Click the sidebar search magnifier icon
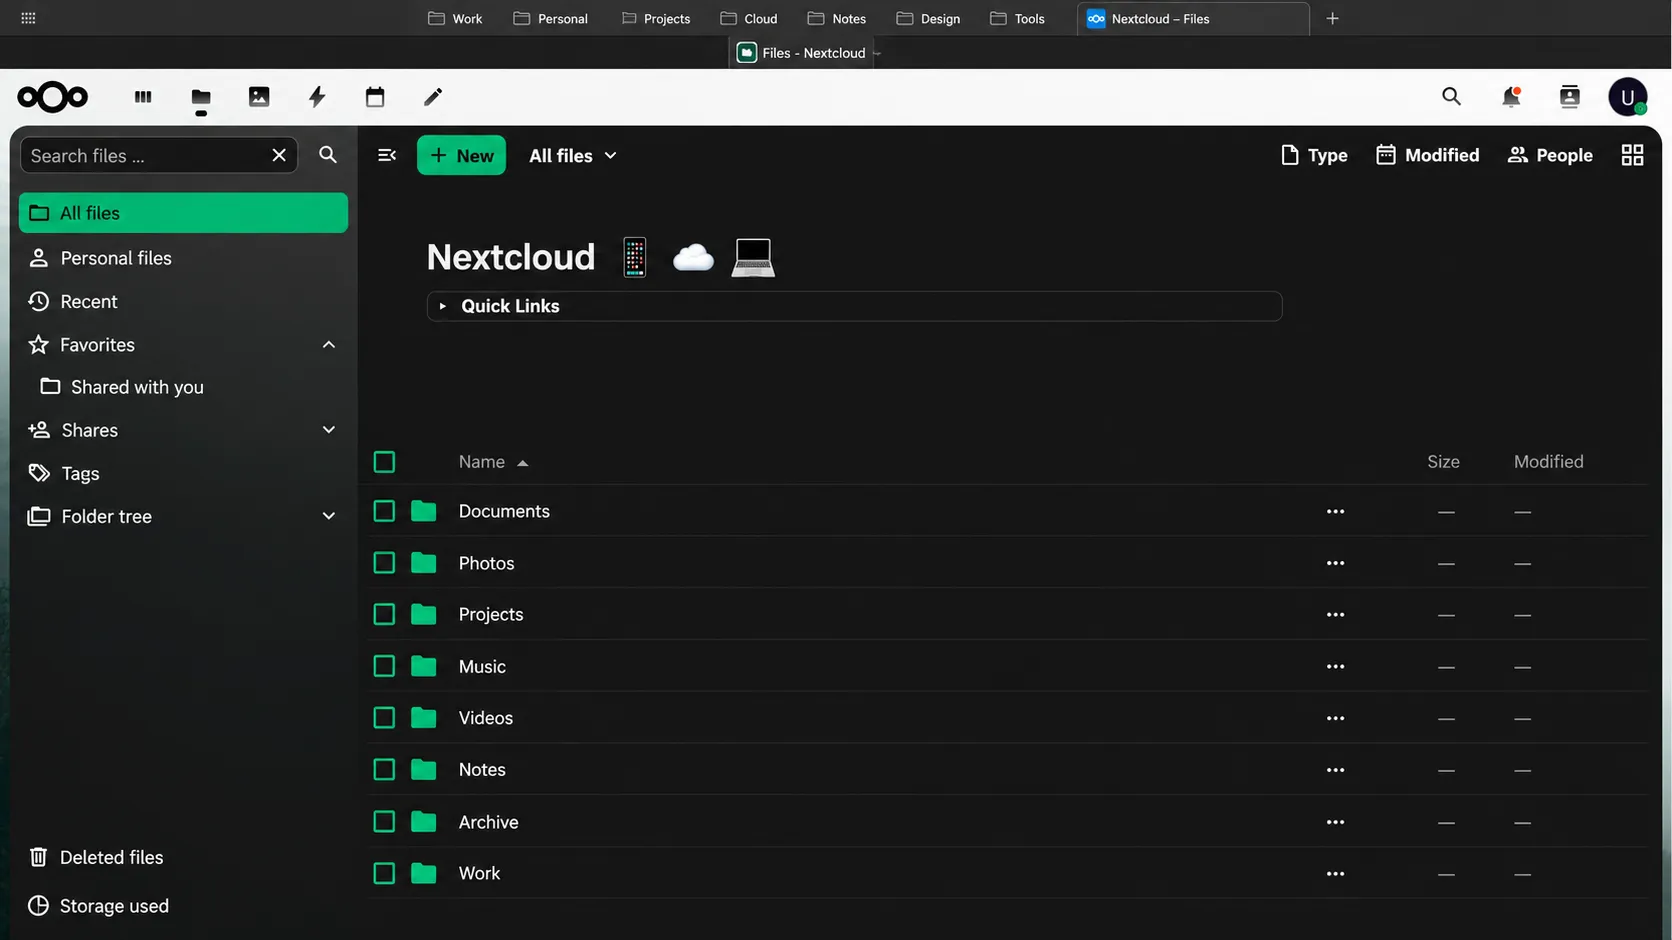 pyautogui.click(x=328, y=155)
